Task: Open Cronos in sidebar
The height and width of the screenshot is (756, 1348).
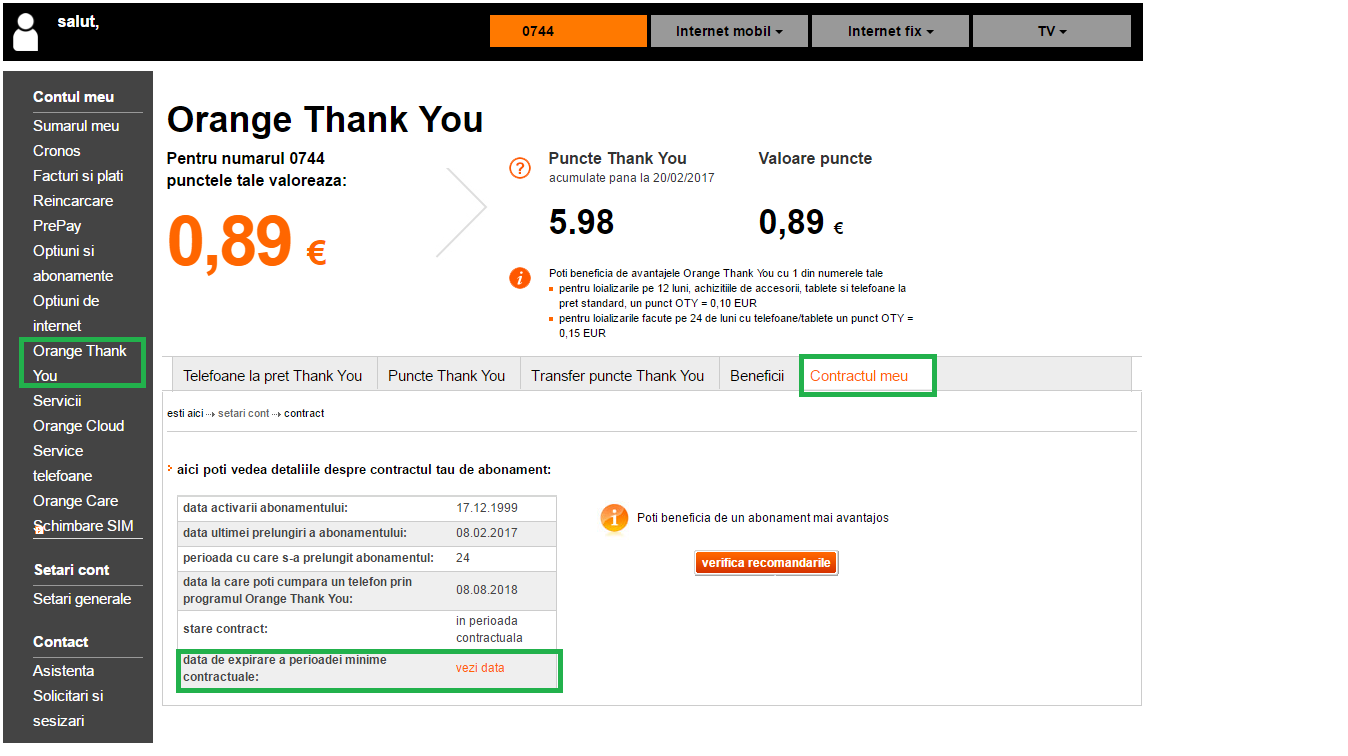Action: pyautogui.click(x=56, y=151)
